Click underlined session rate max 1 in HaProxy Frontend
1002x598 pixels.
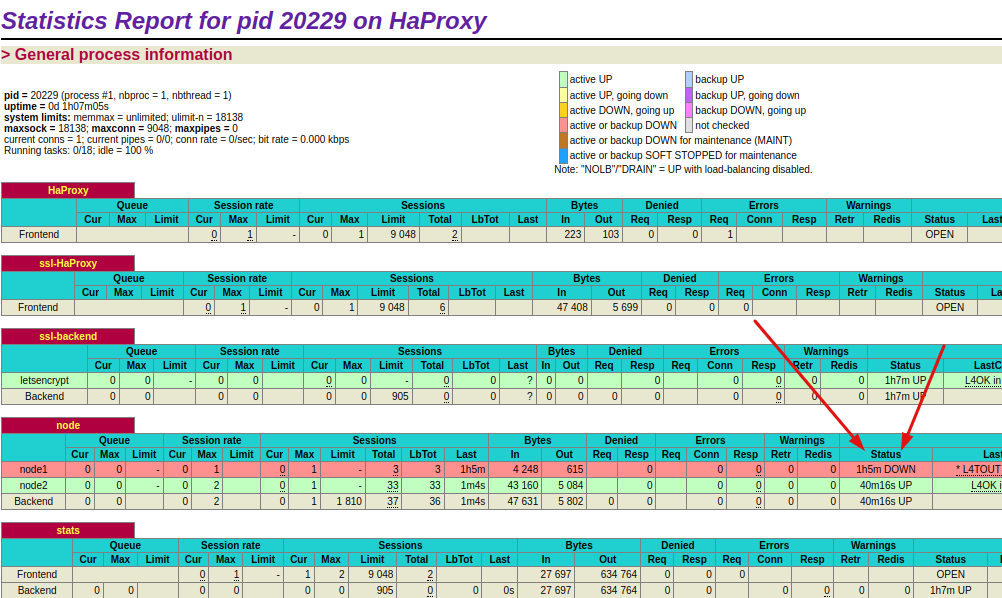point(250,234)
